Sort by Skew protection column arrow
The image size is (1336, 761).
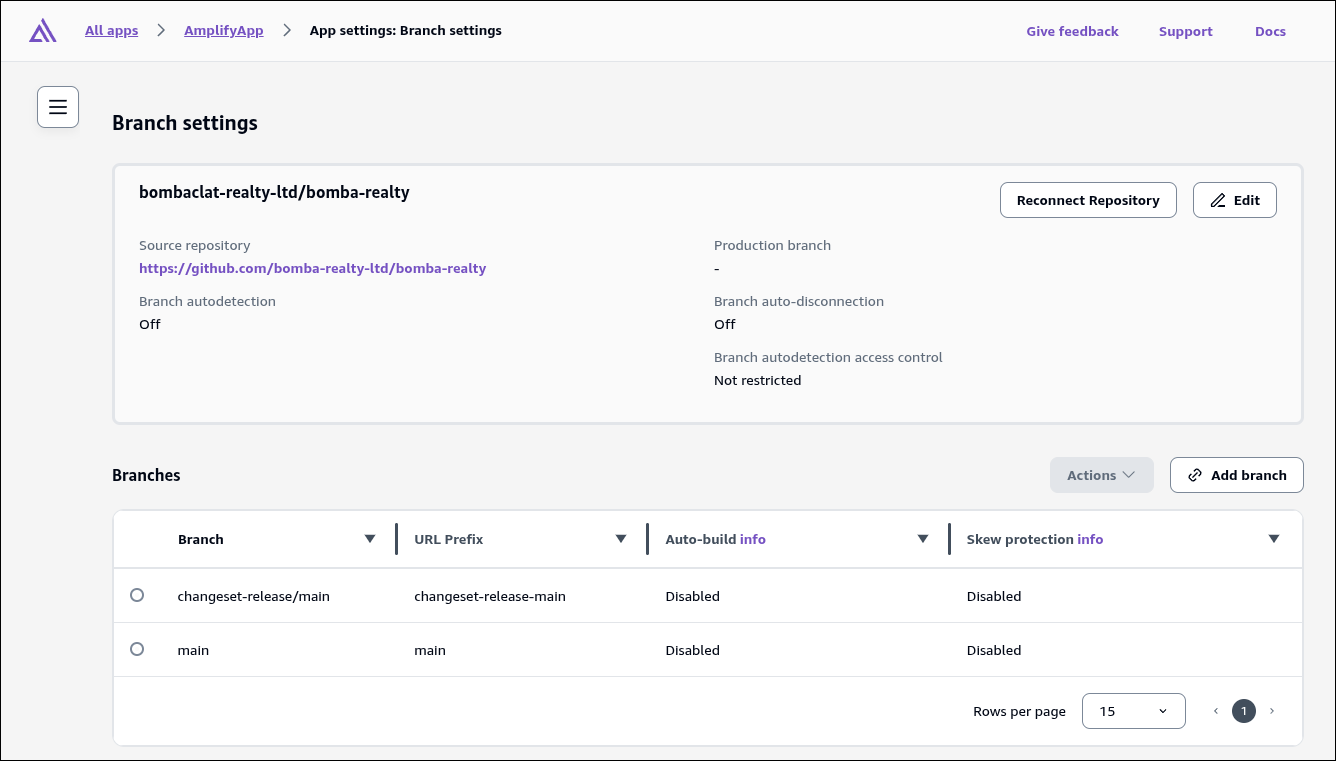[1274, 539]
